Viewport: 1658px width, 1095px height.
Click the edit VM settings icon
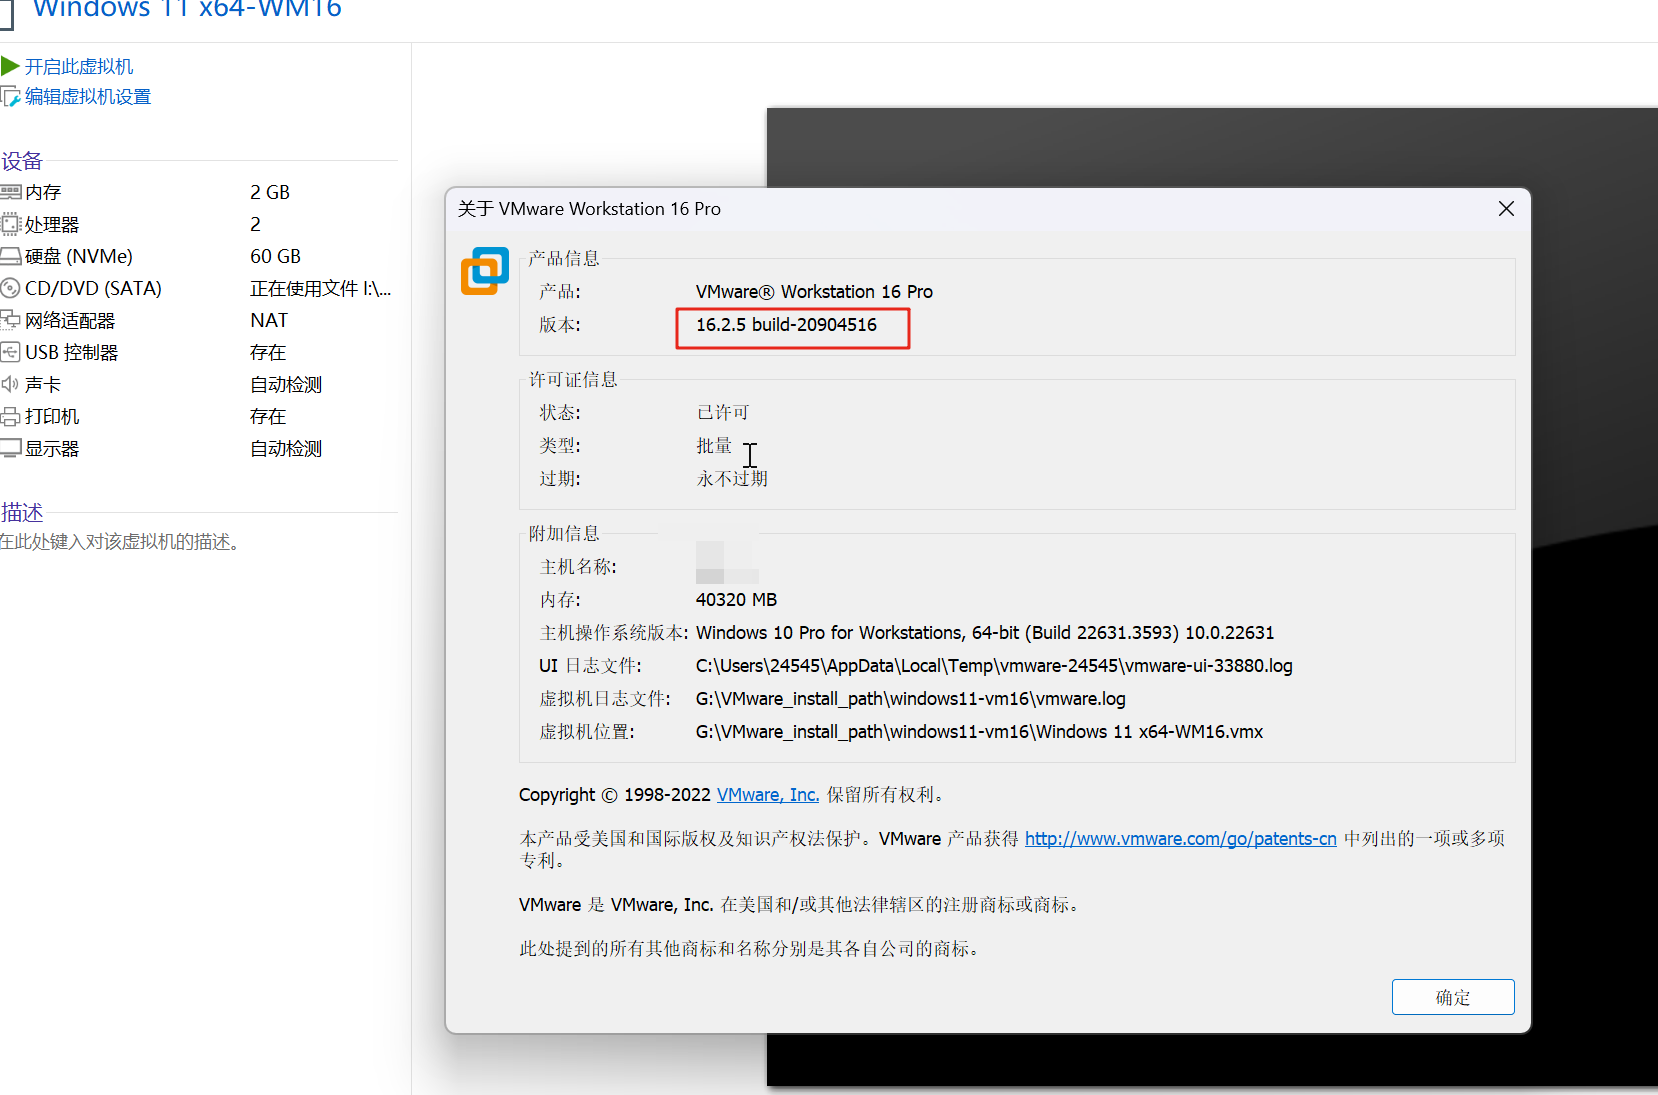[10, 97]
